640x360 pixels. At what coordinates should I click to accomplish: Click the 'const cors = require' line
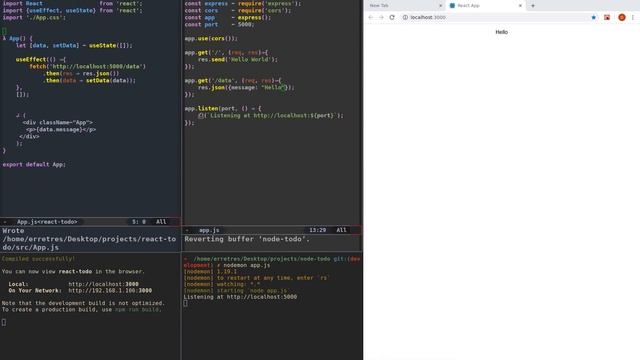coord(238,11)
